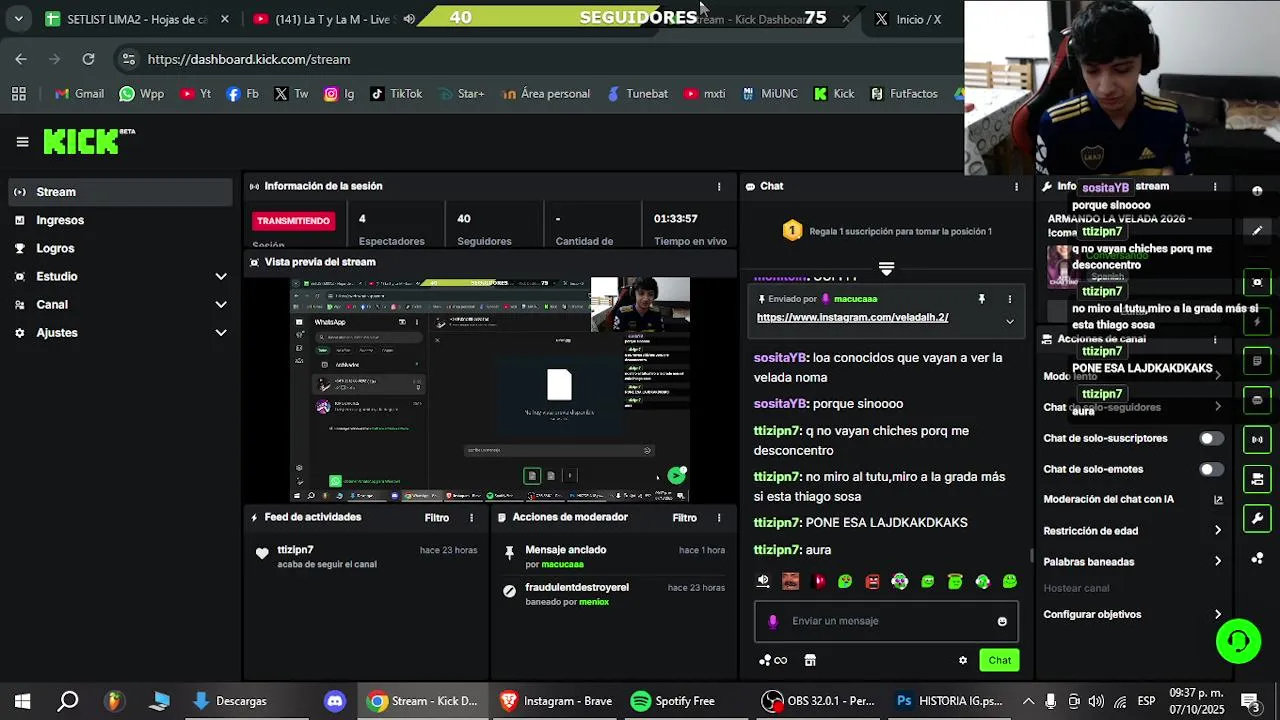
Task: Unpin the pinned chat message
Action: coord(981,299)
